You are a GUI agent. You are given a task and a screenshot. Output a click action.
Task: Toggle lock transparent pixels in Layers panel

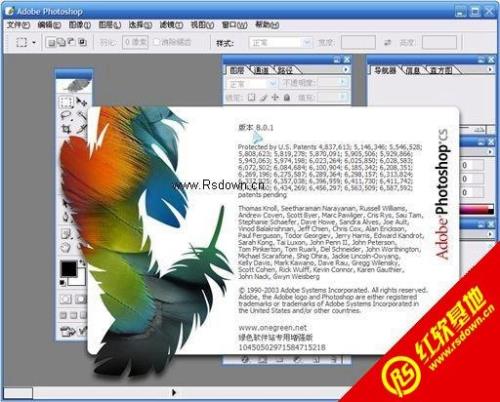coord(252,97)
